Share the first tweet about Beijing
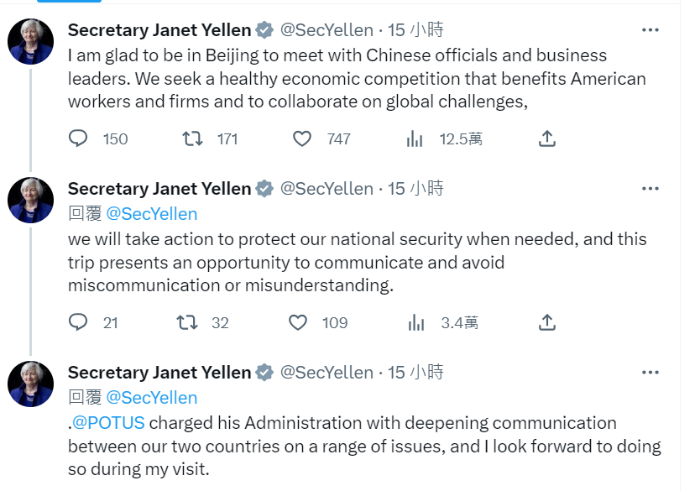The height and width of the screenshot is (491, 700). (x=547, y=139)
